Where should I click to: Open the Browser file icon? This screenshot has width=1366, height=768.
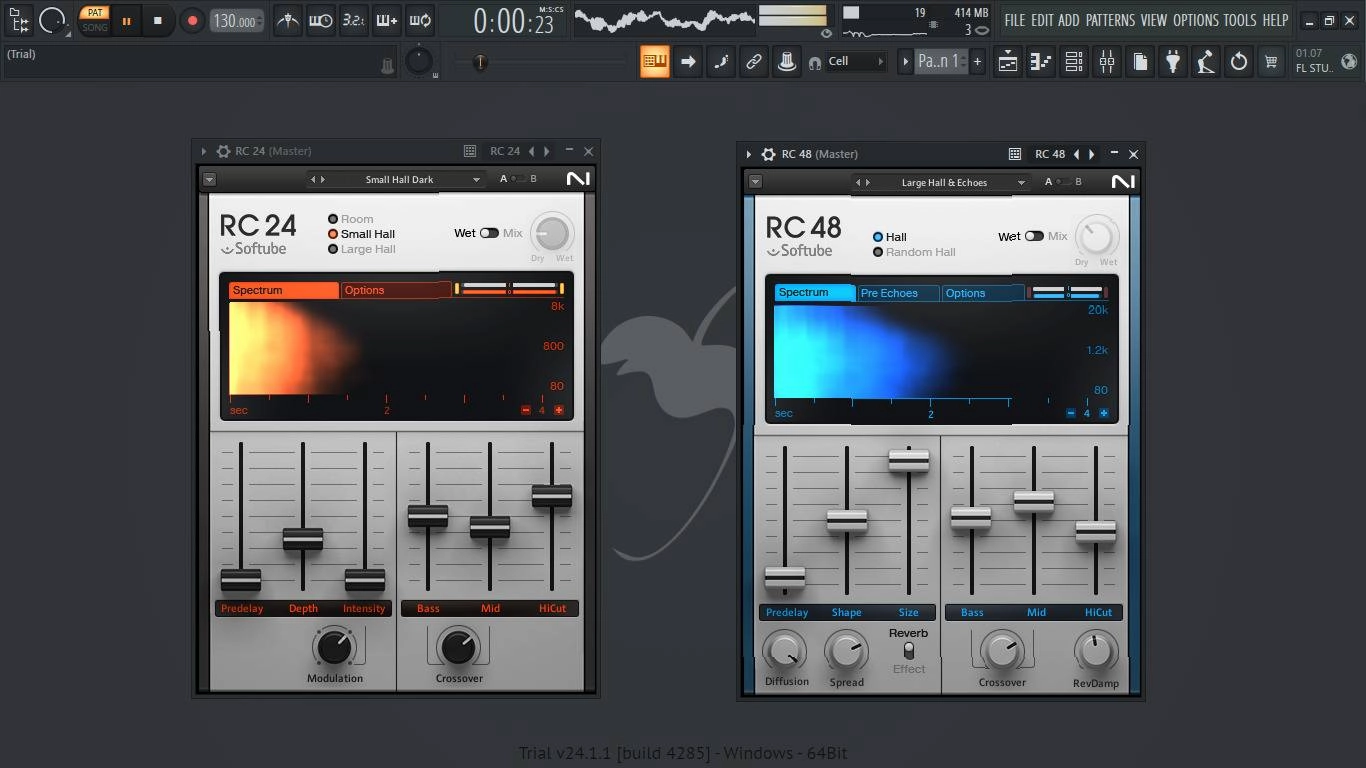click(x=1140, y=61)
